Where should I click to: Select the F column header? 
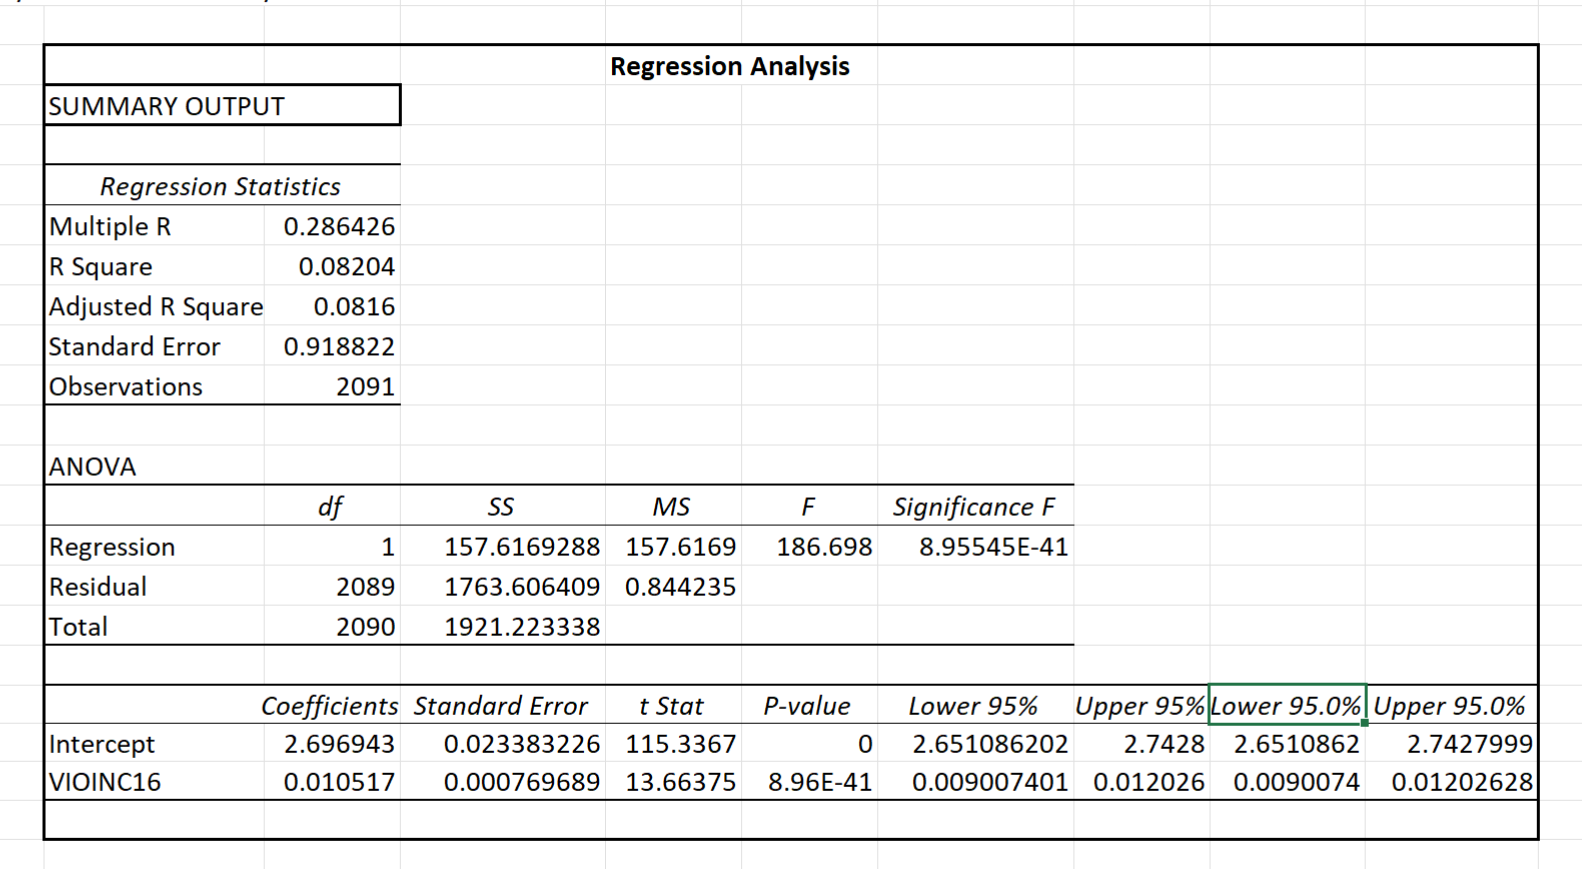[808, 507]
